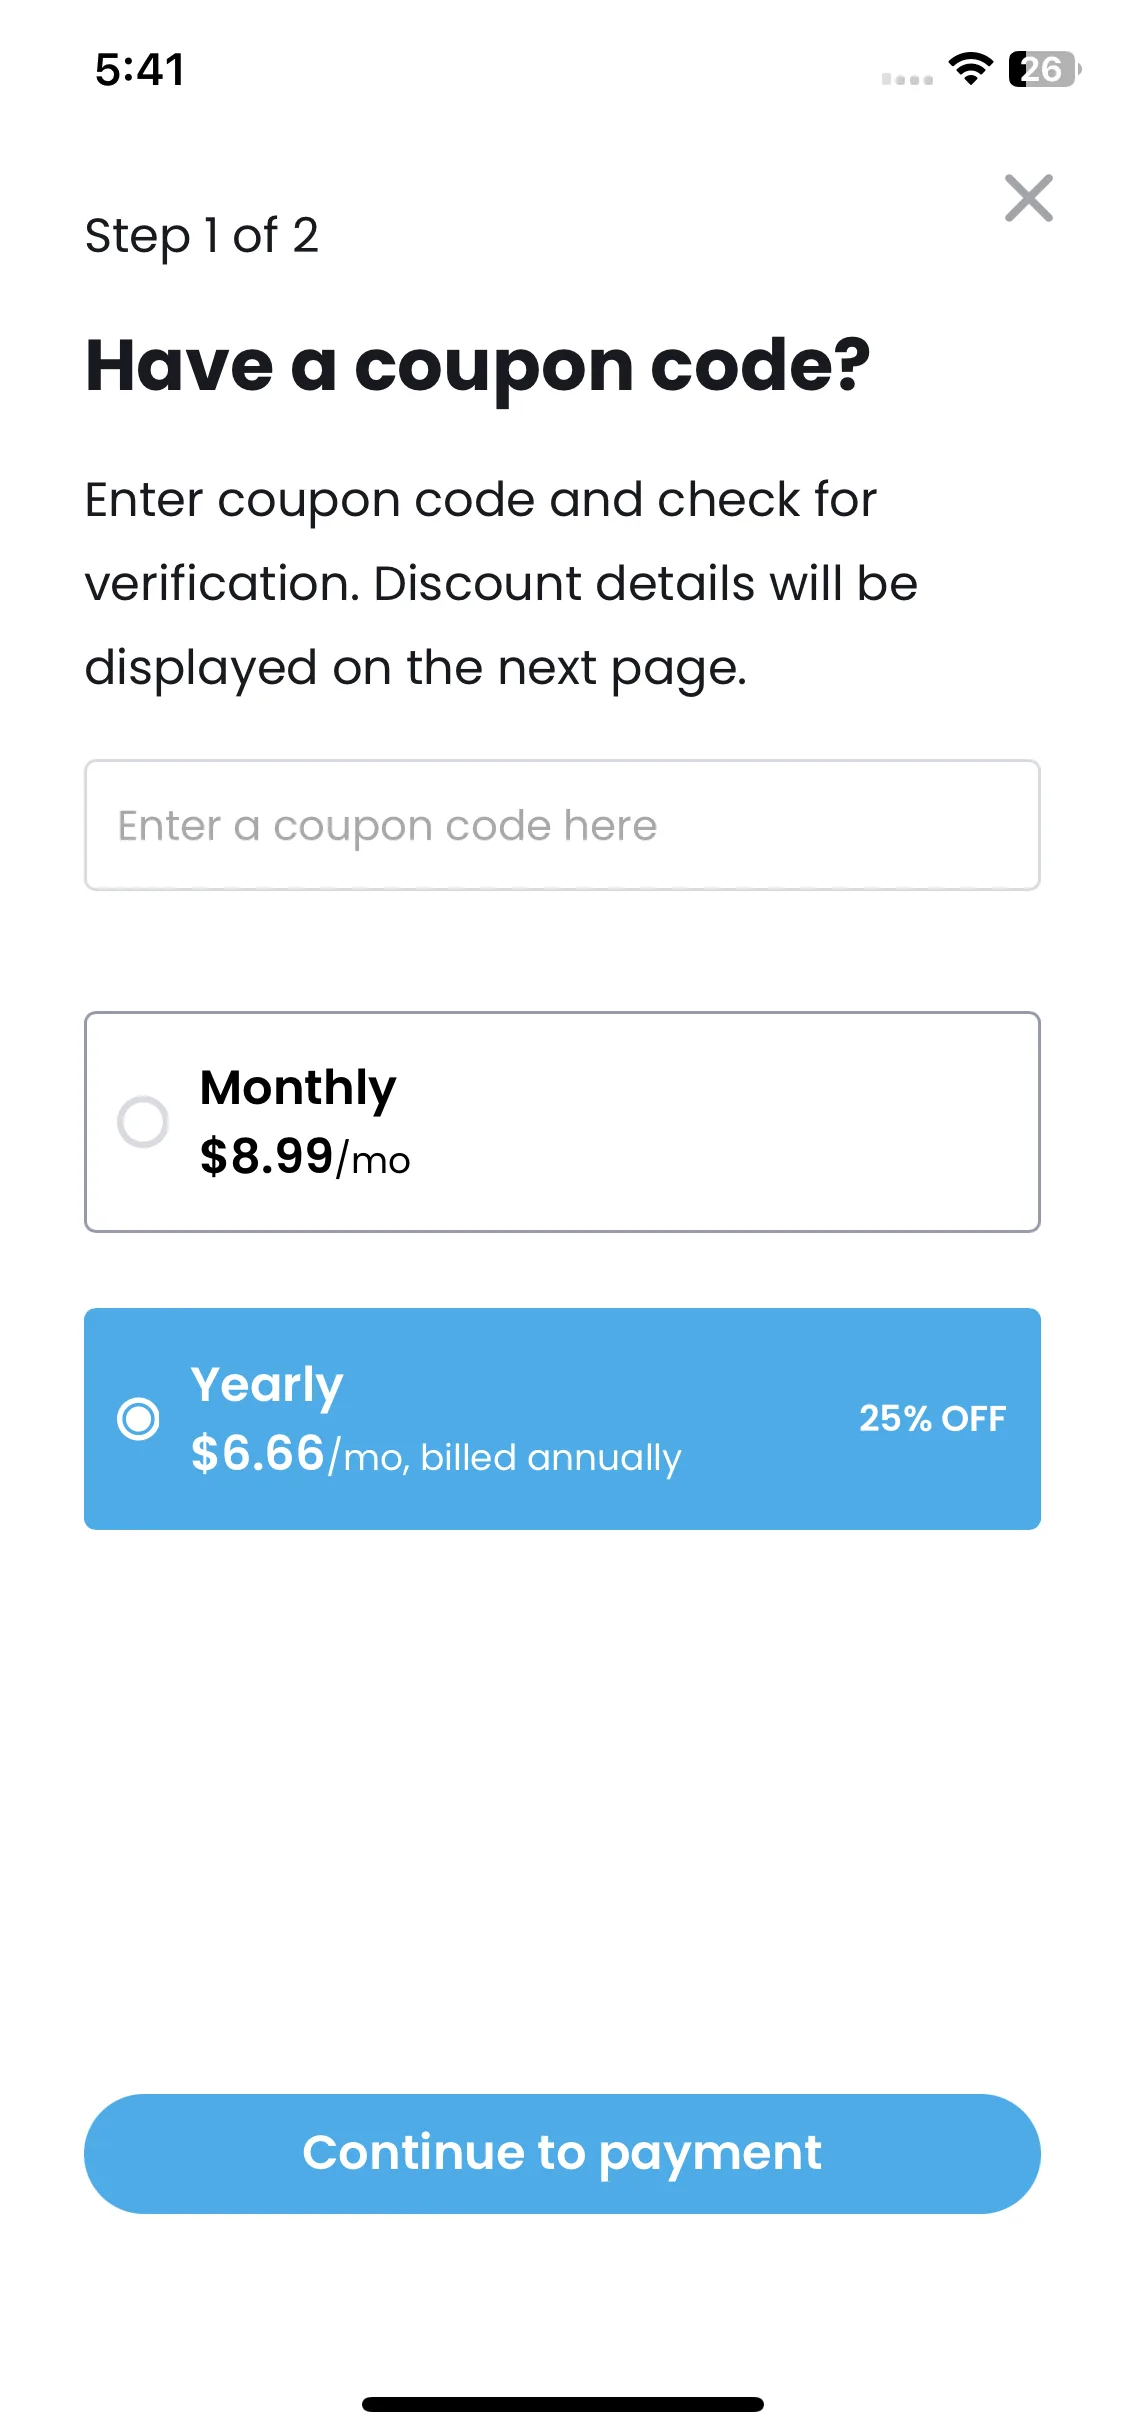Tap the 5:41 clock in status bar
The image size is (1125, 2436).
140,70
